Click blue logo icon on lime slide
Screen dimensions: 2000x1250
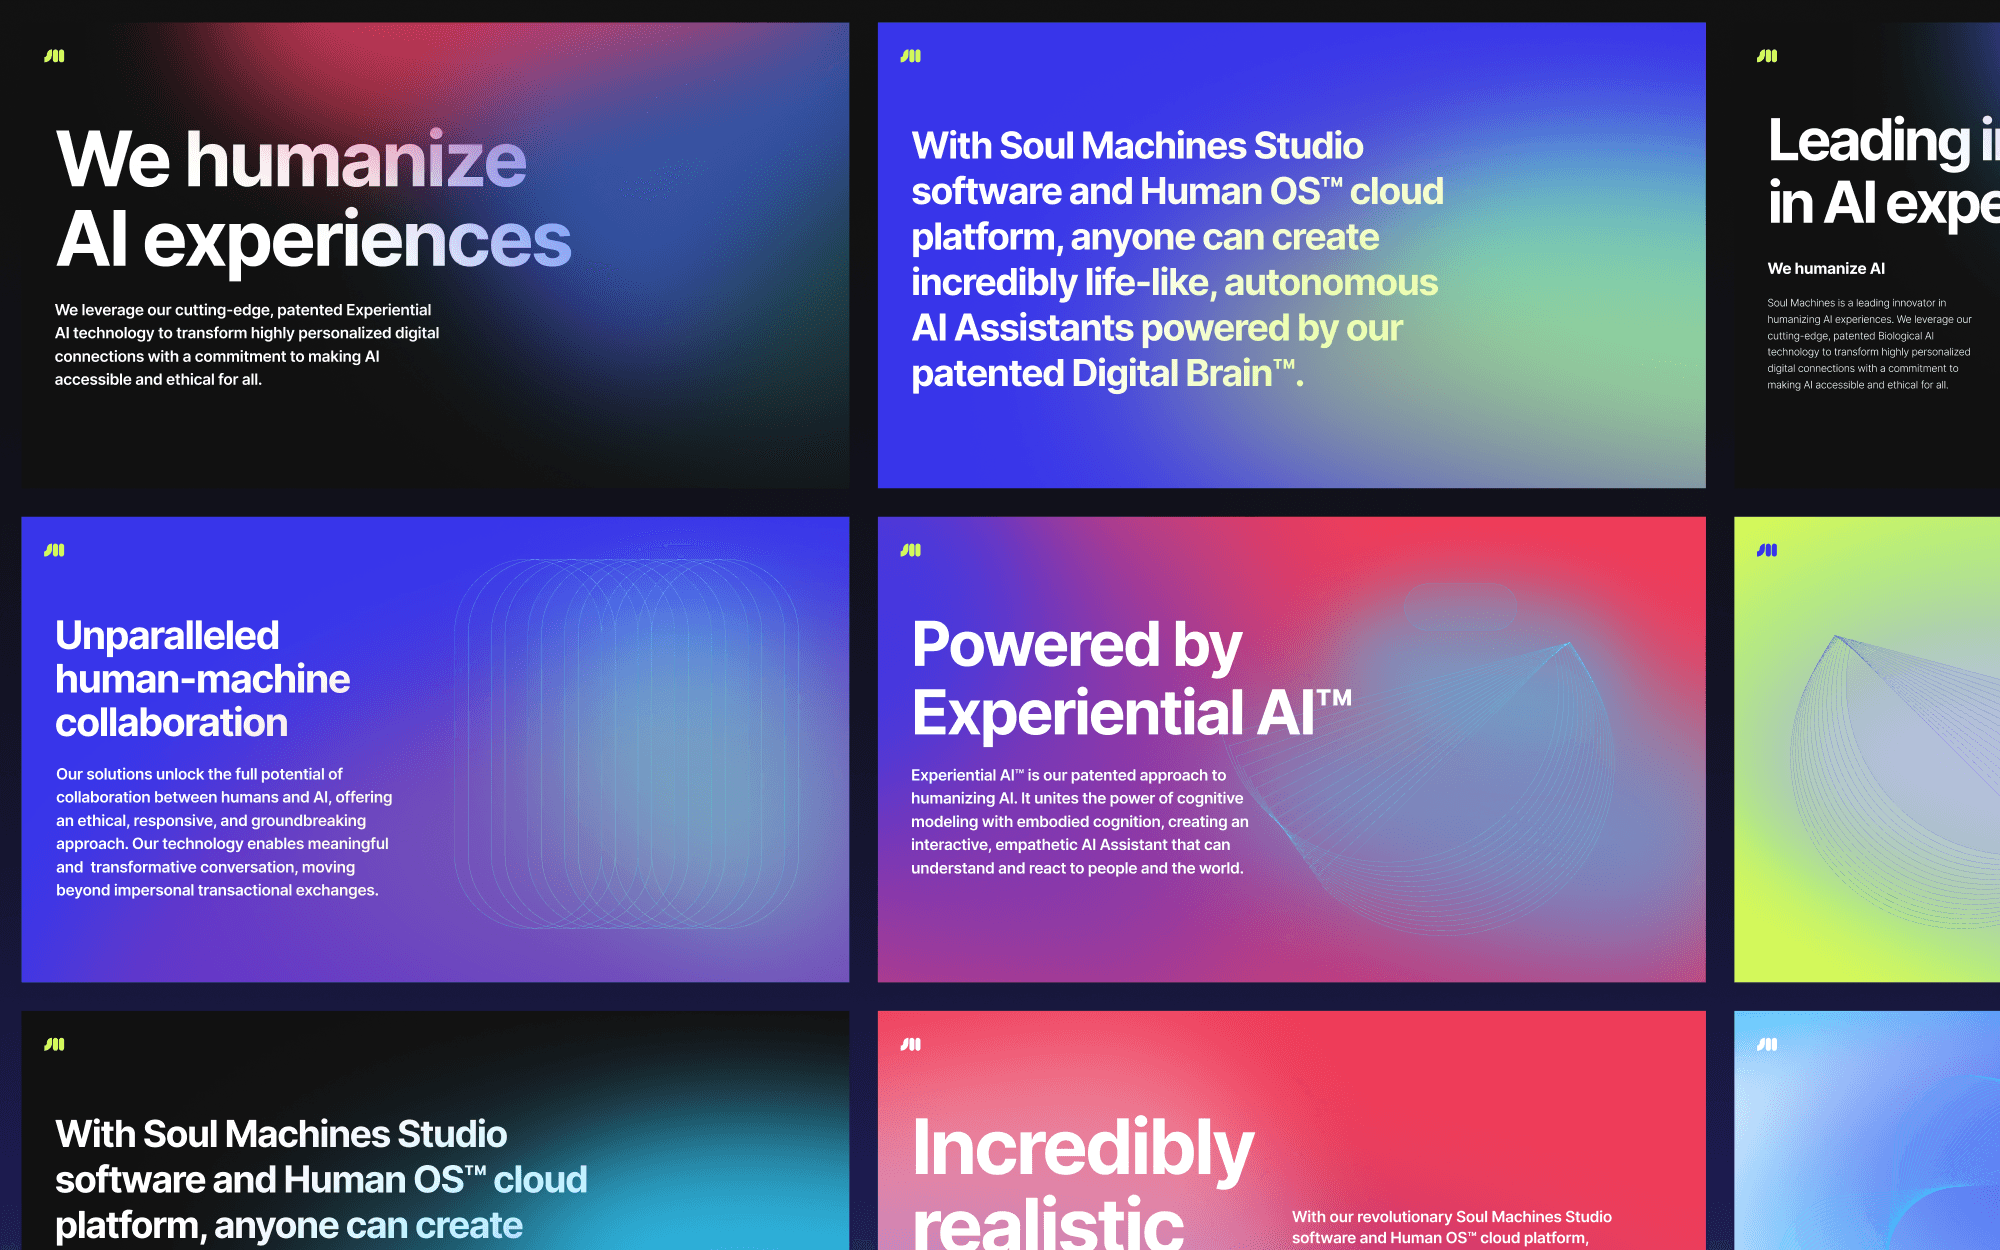click(1767, 550)
